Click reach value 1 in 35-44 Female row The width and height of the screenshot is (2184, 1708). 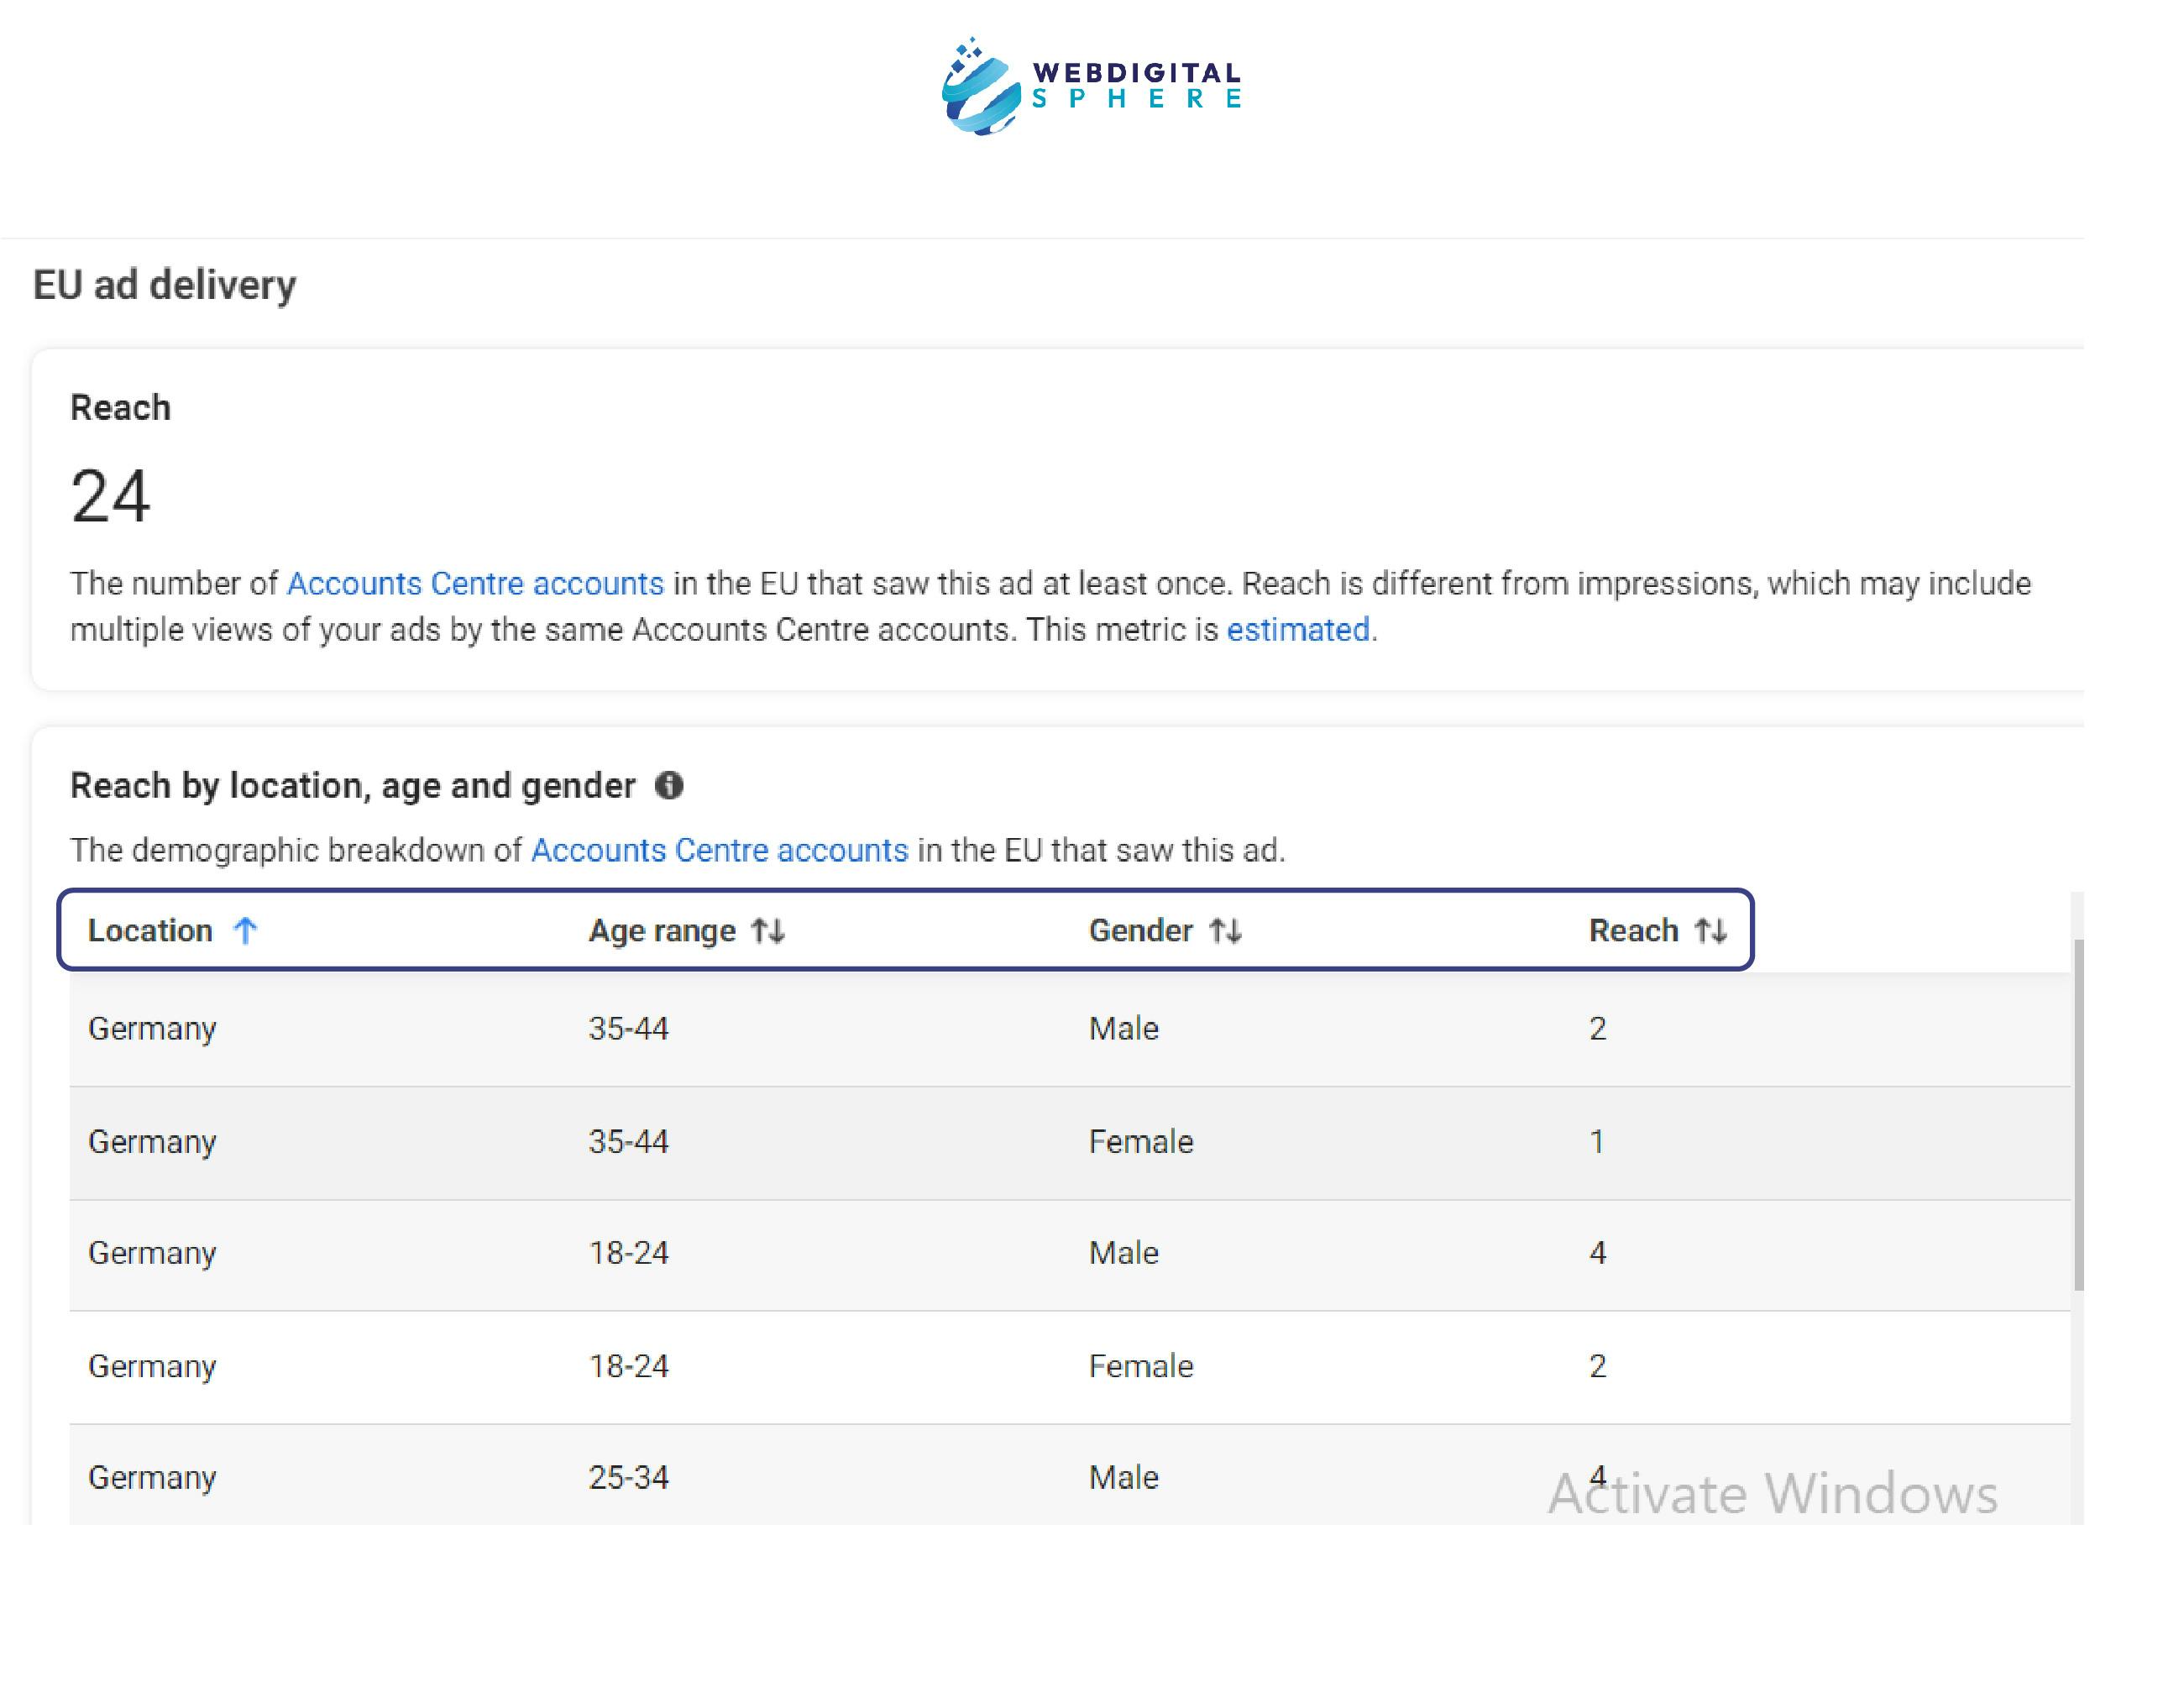point(1597,1142)
